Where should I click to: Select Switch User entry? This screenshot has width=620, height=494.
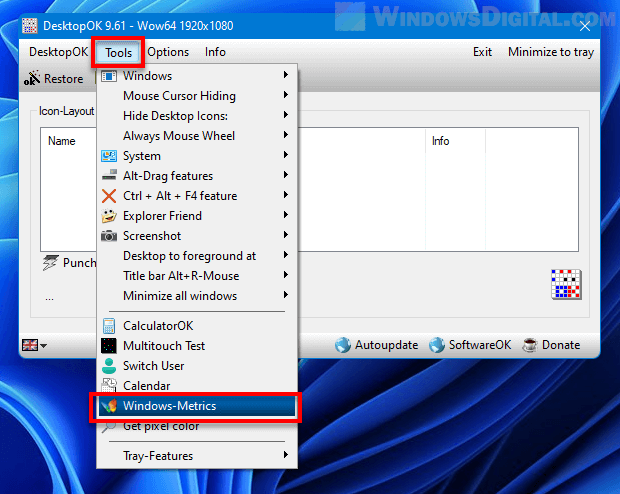[197, 366]
